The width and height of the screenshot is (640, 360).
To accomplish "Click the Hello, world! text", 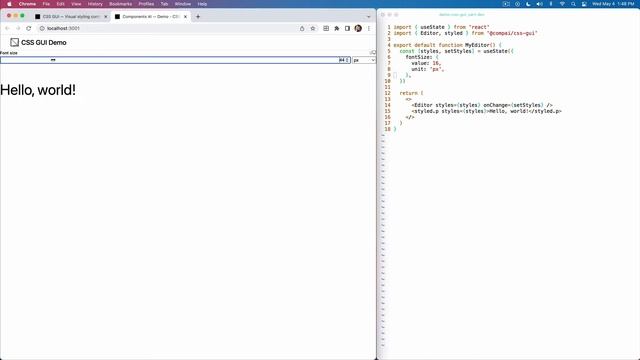I will tap(38, 90).
